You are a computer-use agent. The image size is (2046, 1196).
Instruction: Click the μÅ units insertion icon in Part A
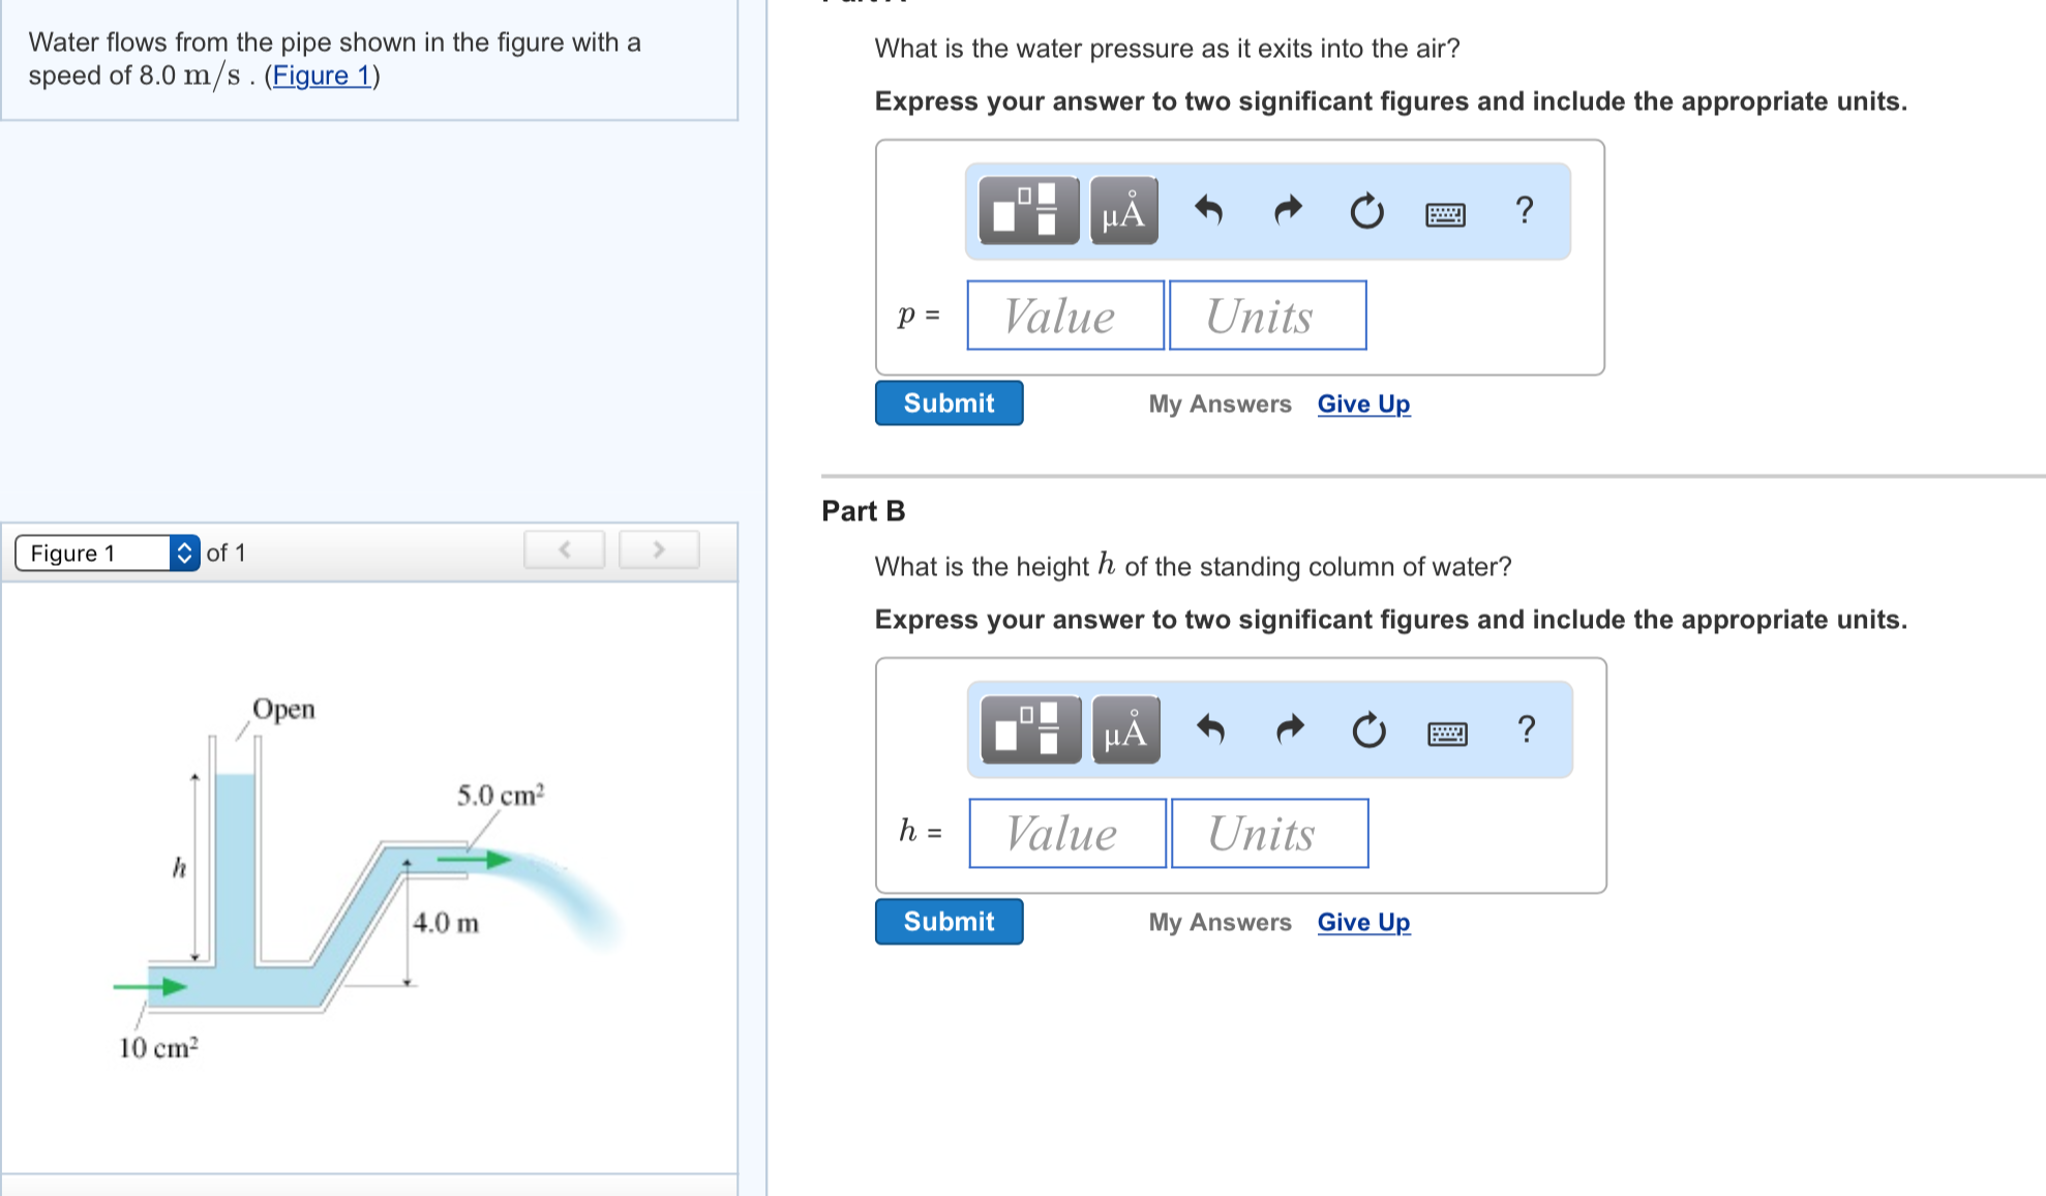(x=1122, y=211)
